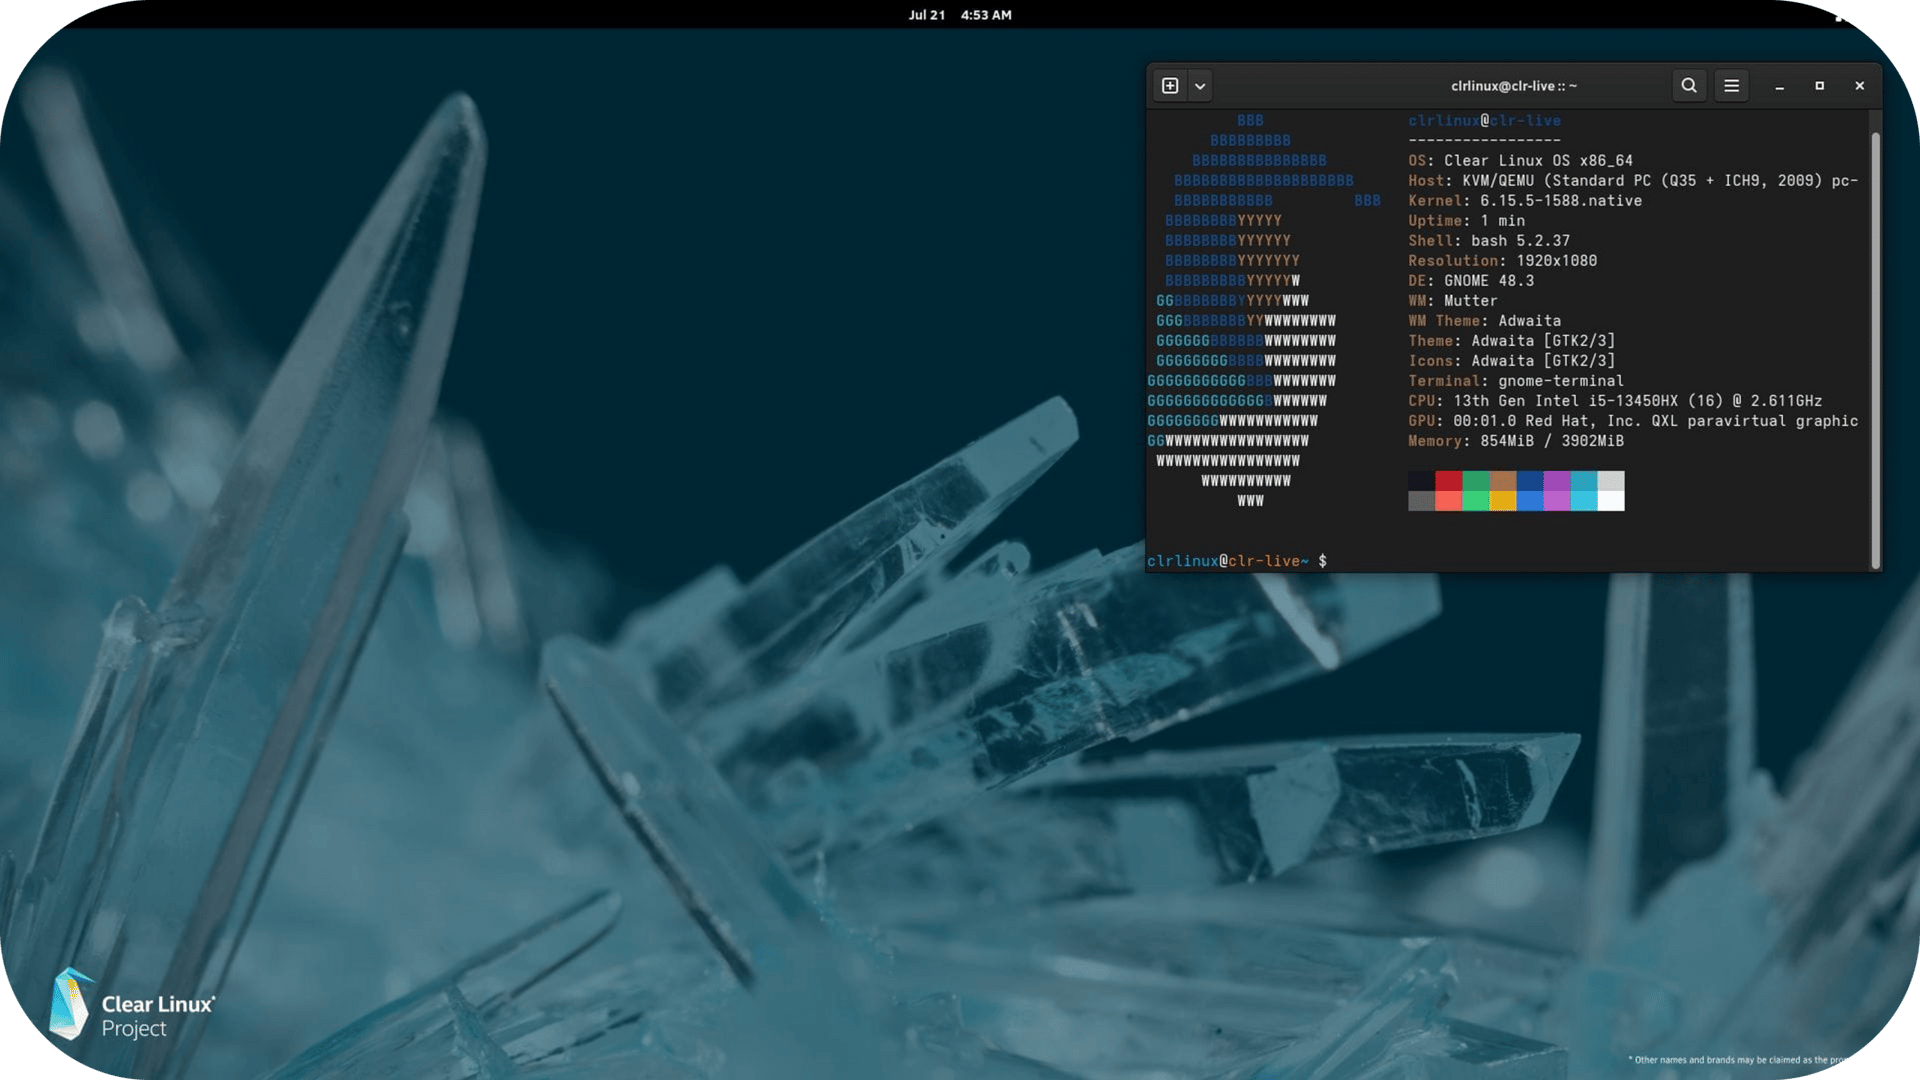Image resolution: width=1920 pixels, height=1080 pixels.
Task: Click the Terminal: gnome-terminal line
Action: [x=1516, y=381]
